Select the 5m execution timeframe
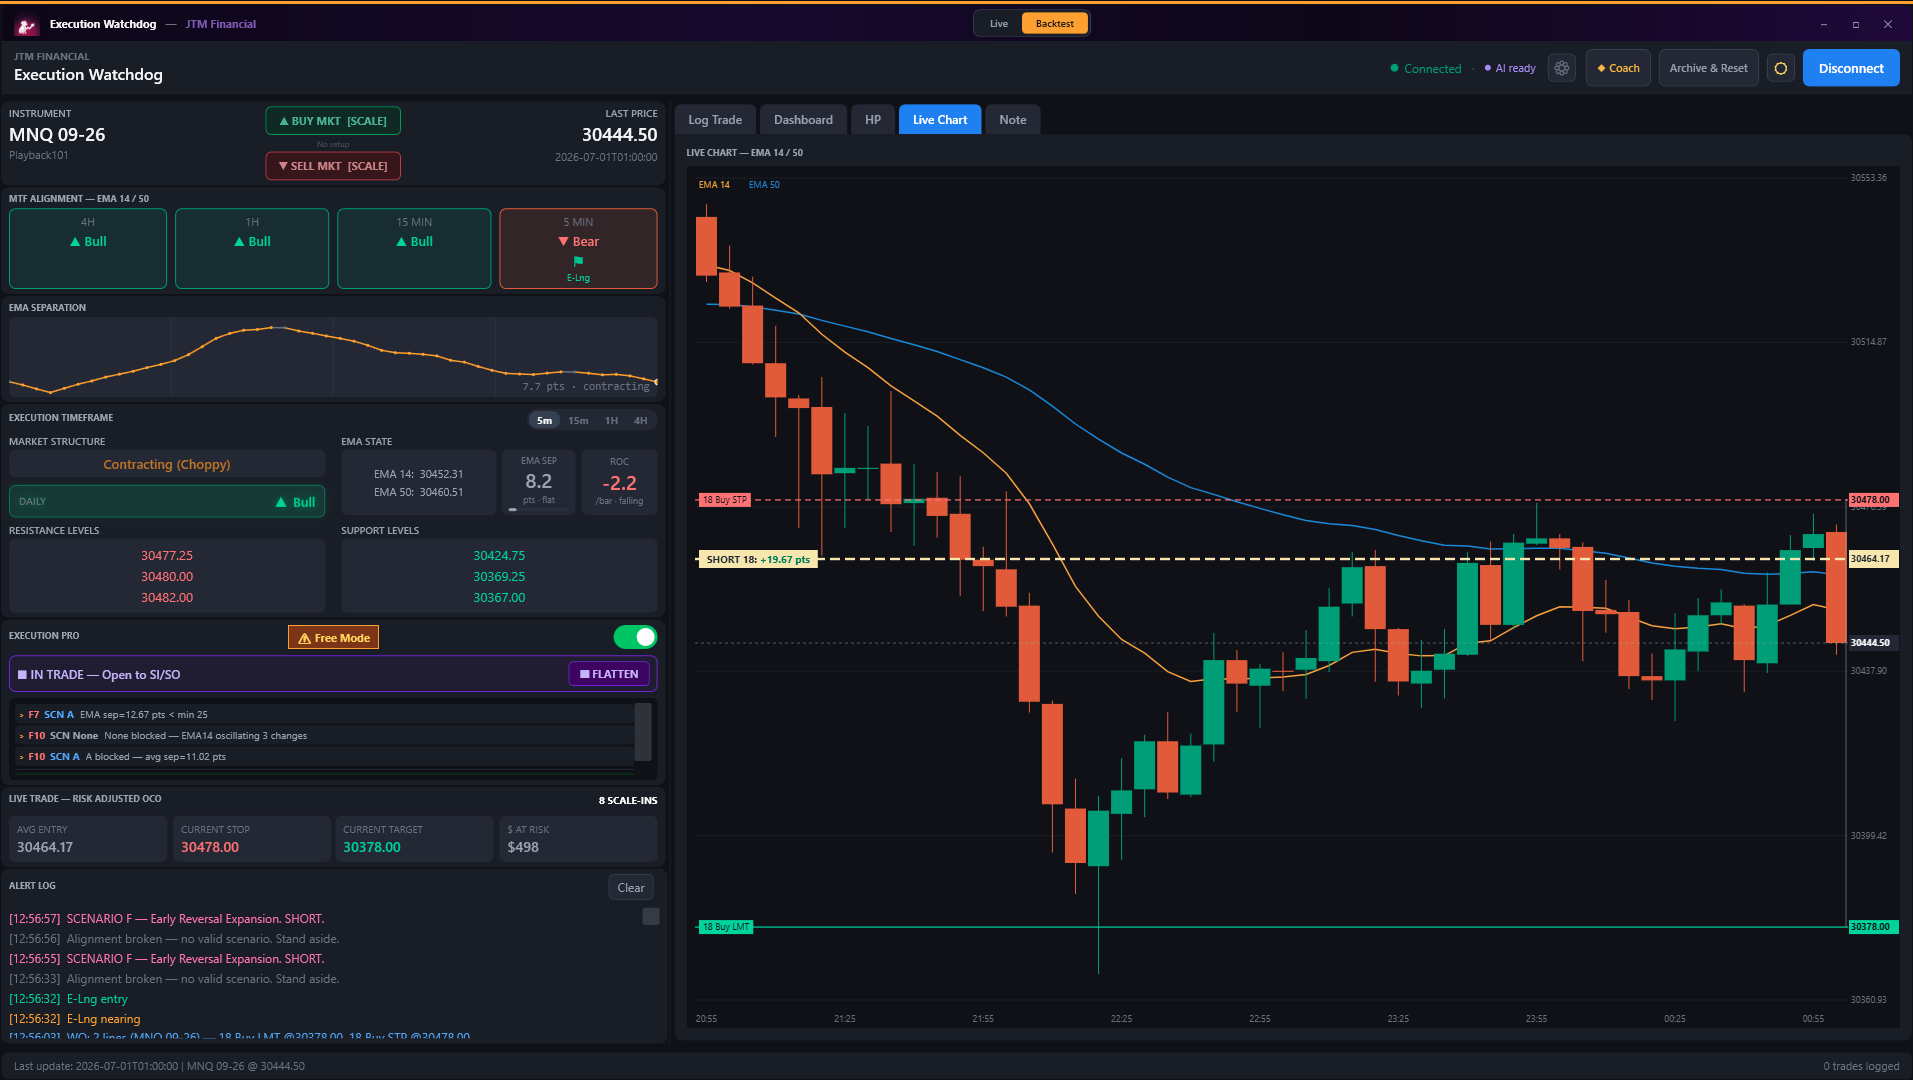This screenshot has width=1913, height=1080. (x=544, y=421)
